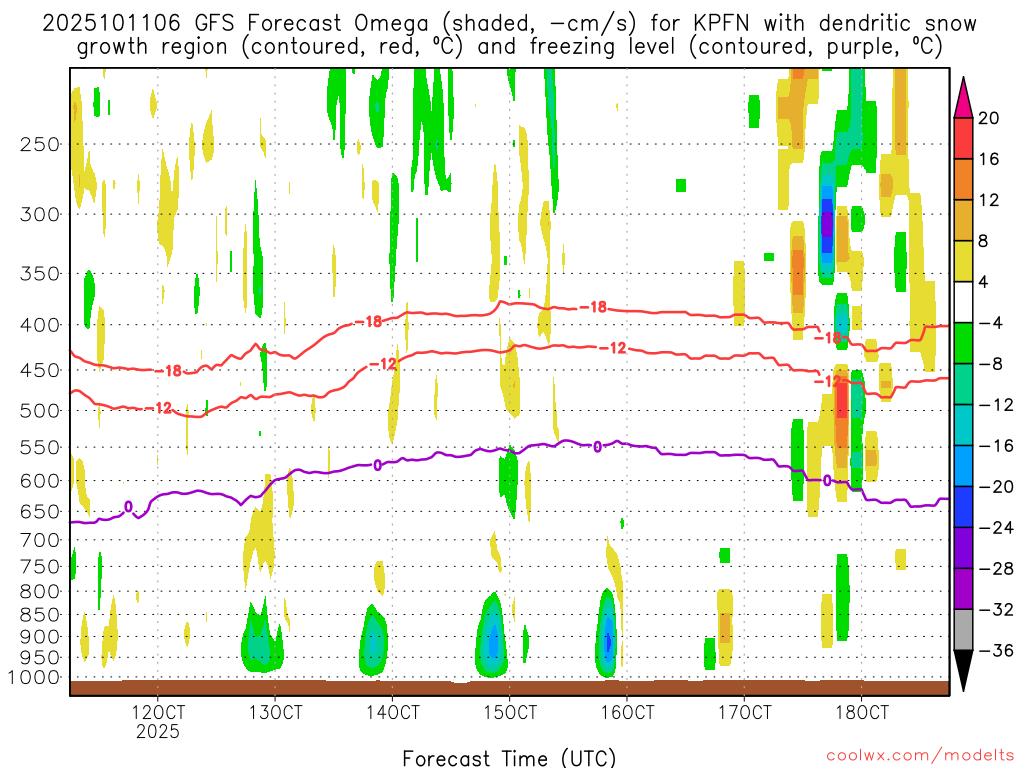Select the 140CT time-axis label

coord(392,712)
